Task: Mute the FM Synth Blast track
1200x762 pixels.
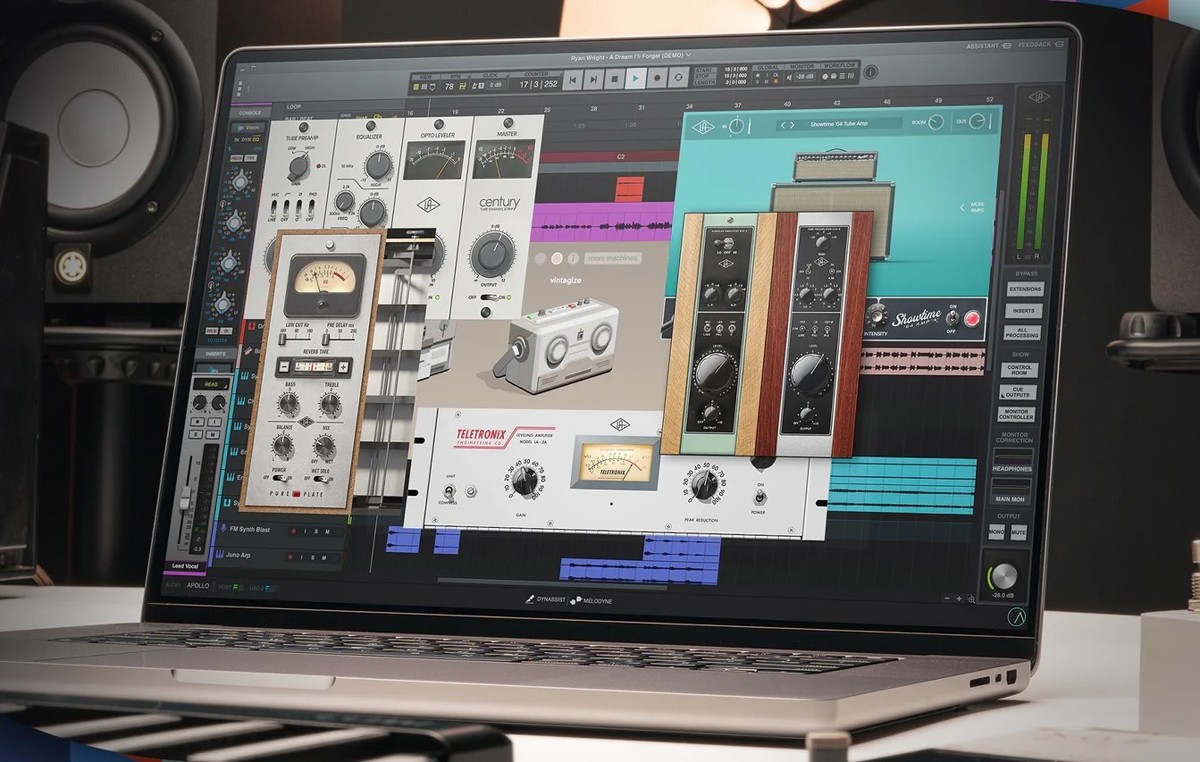Action: coord(327,532)
